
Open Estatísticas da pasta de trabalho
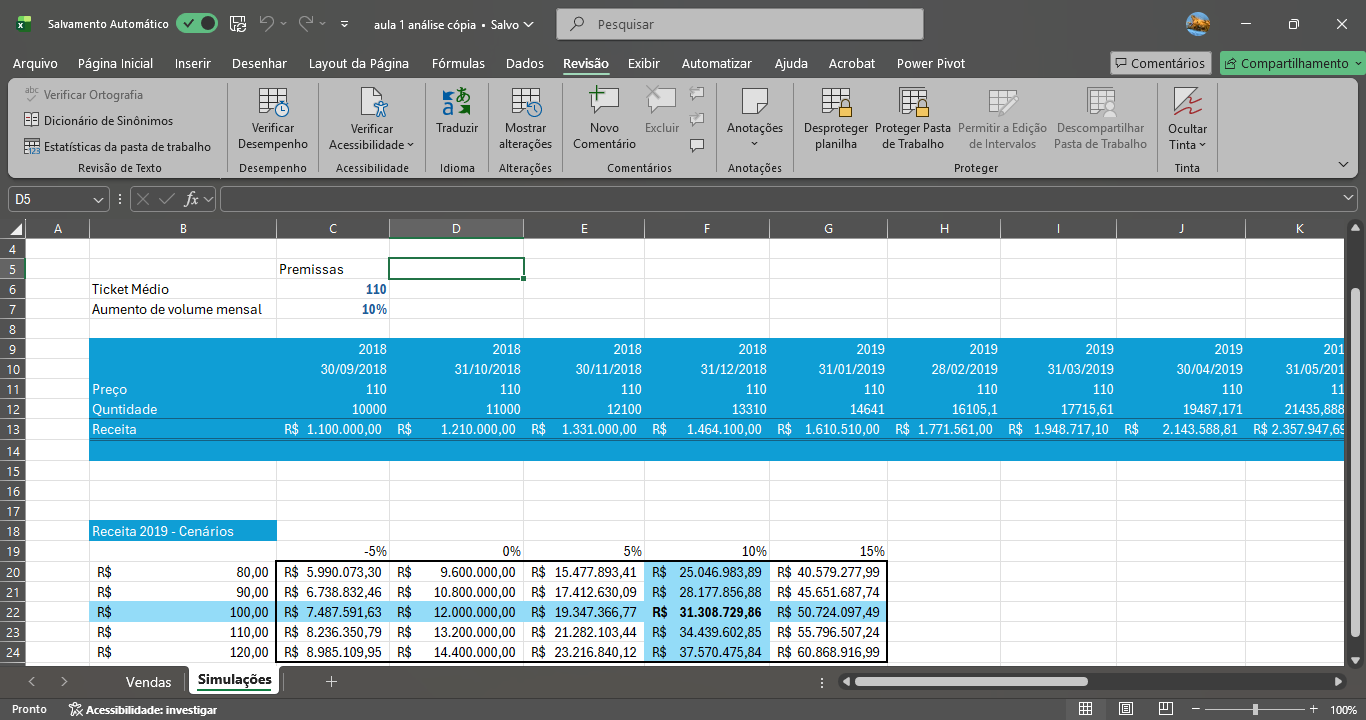click(117, 146)
